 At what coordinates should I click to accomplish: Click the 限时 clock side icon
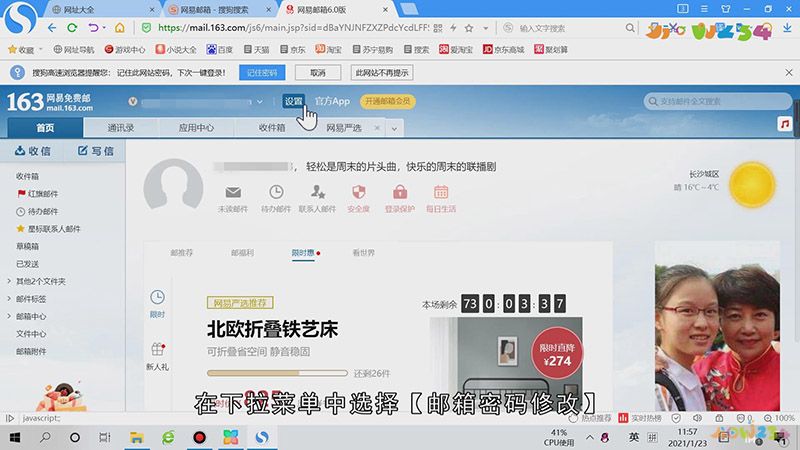[157, 297]
